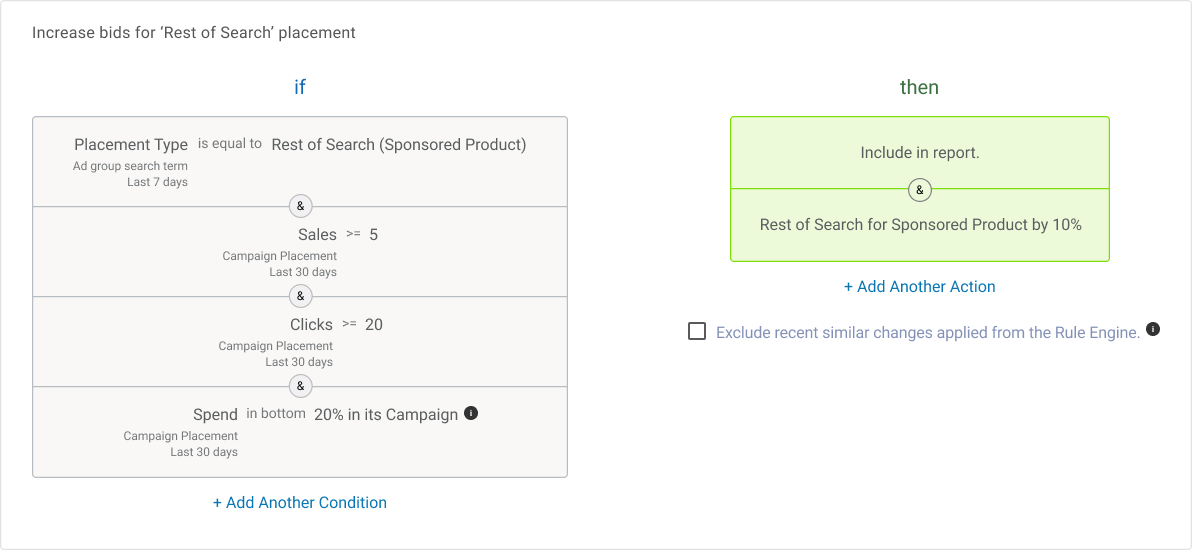Click the info icon next to Spend condition
The width and height of the screenshot is (1192, 550).
[471, 414]
